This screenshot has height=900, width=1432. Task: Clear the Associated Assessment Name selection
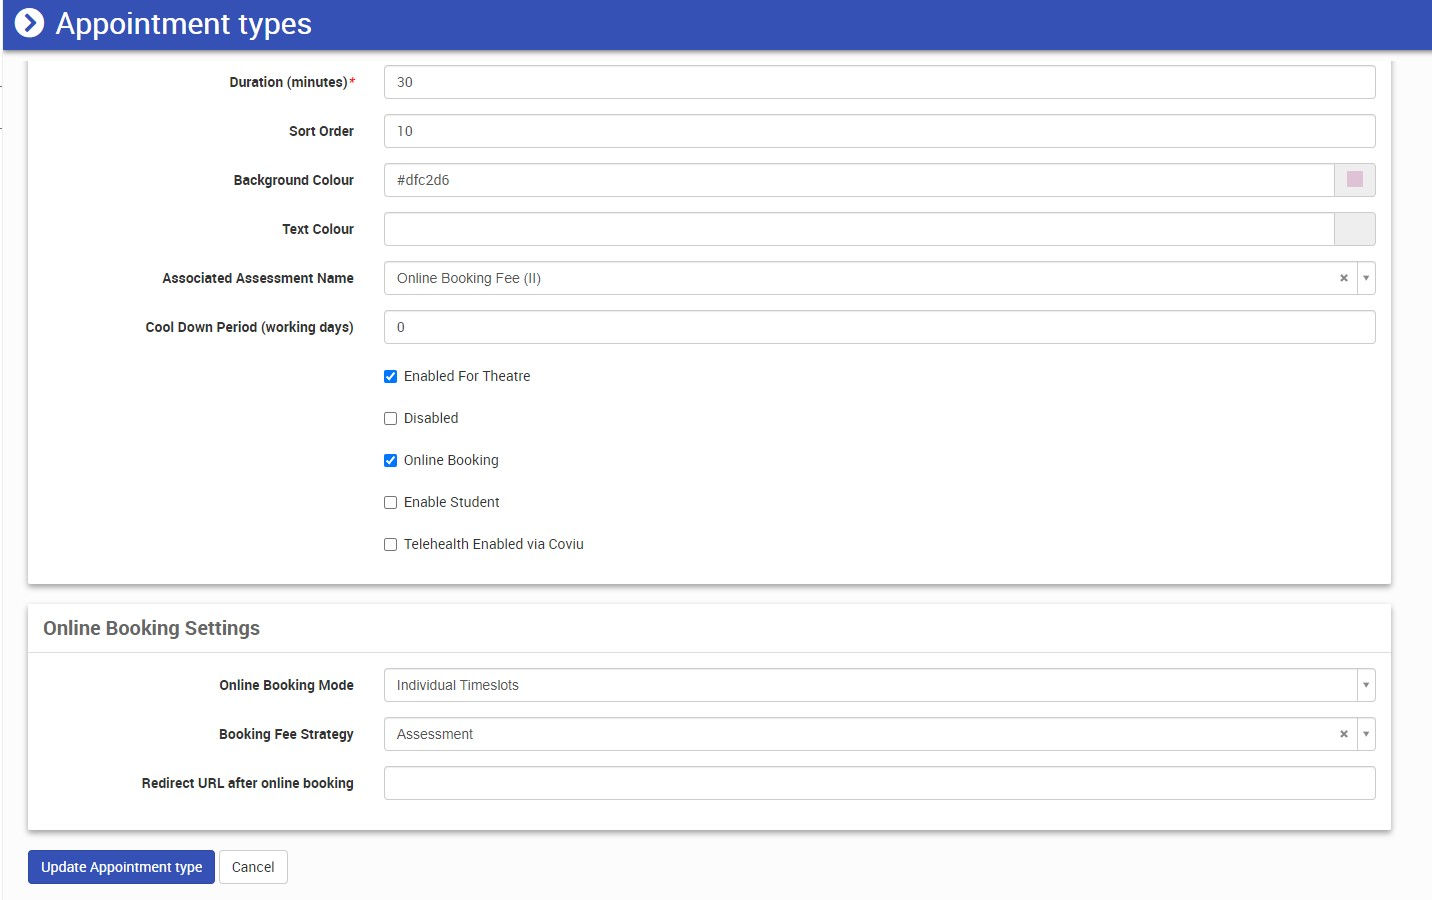pyautogui.click(x=1343, y=278)
